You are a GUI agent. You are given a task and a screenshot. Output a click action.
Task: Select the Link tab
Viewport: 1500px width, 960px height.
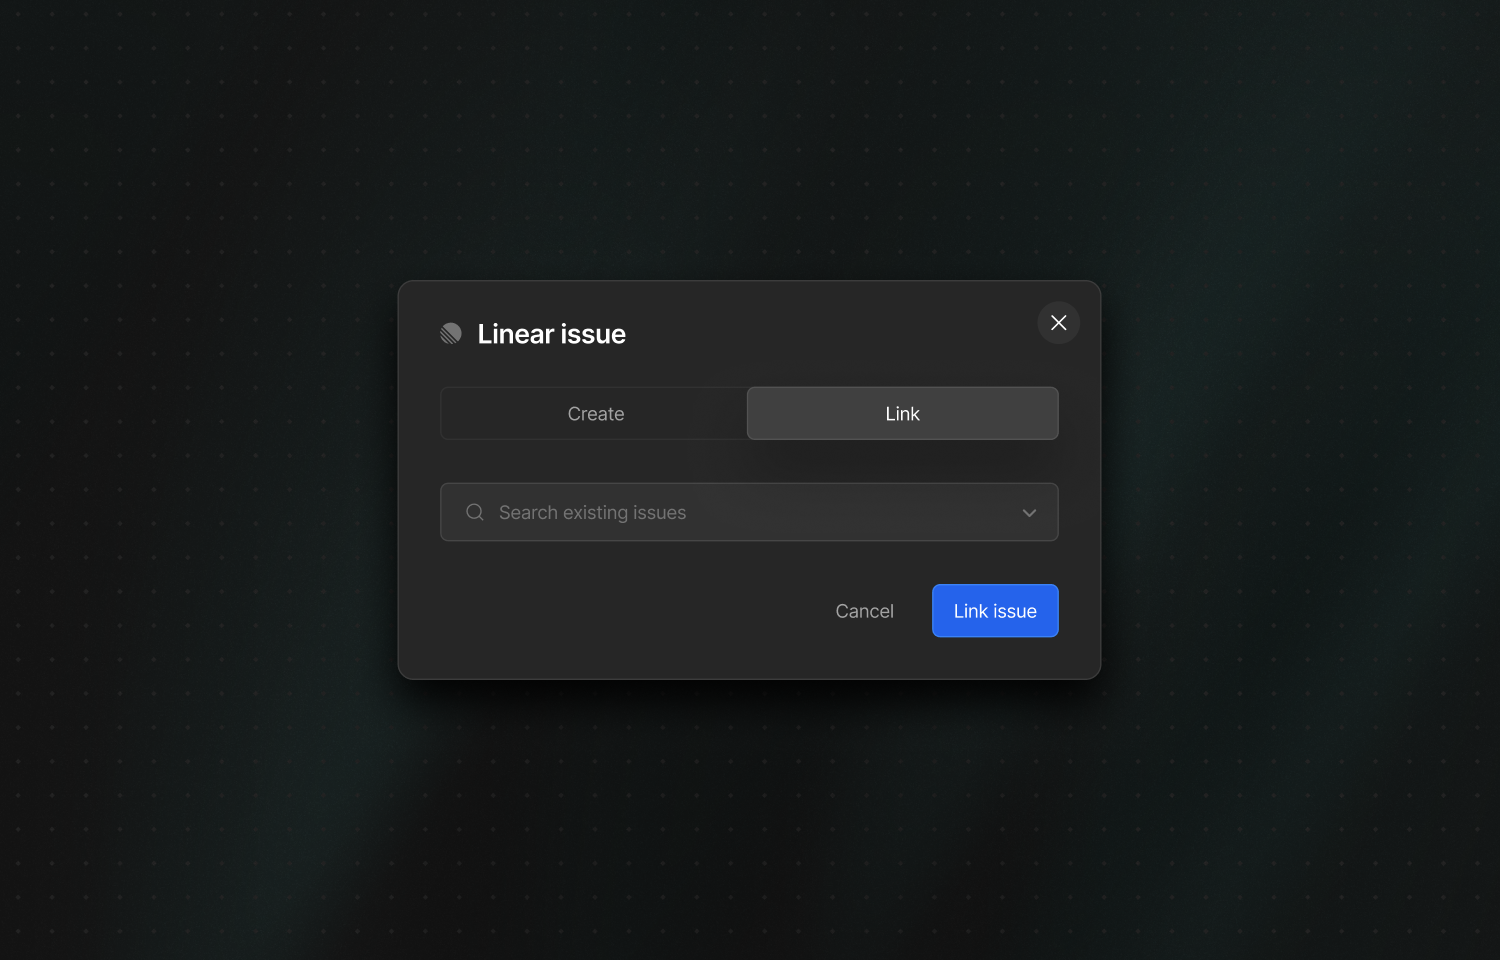901,413
